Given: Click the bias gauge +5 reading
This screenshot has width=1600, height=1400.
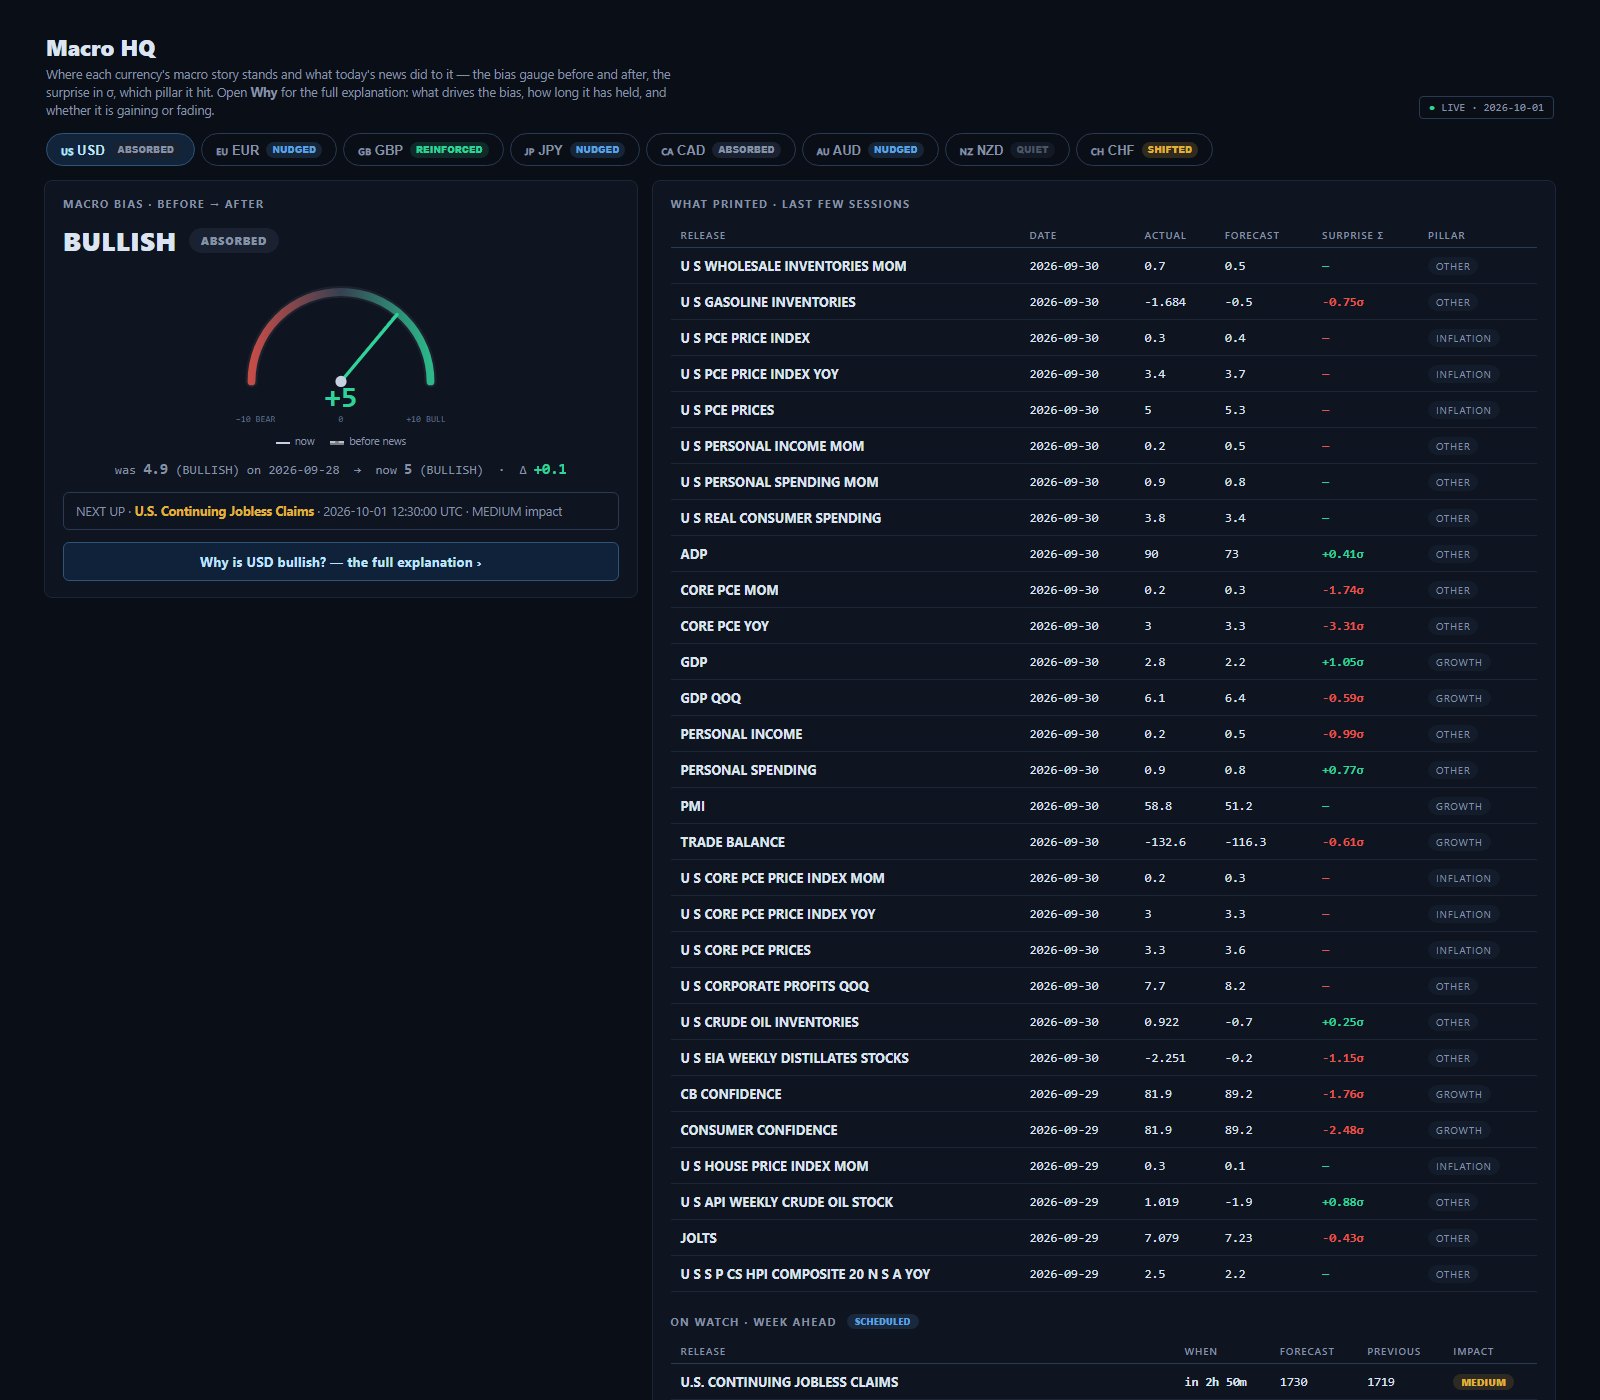Looking at the screenshot, I should tap(340, 398).
